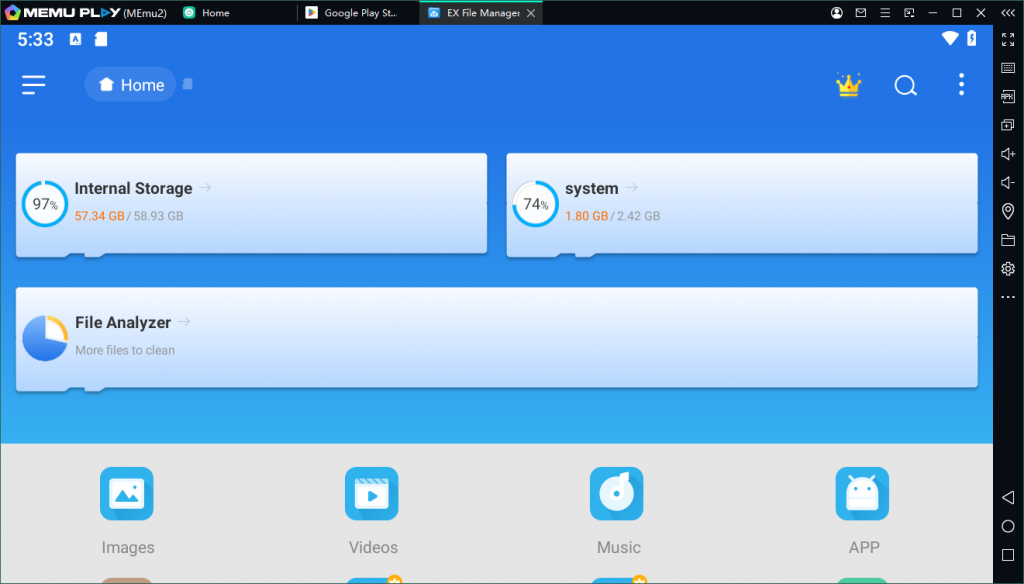Click the Wi-Fi status icon

tap(950, 39)
